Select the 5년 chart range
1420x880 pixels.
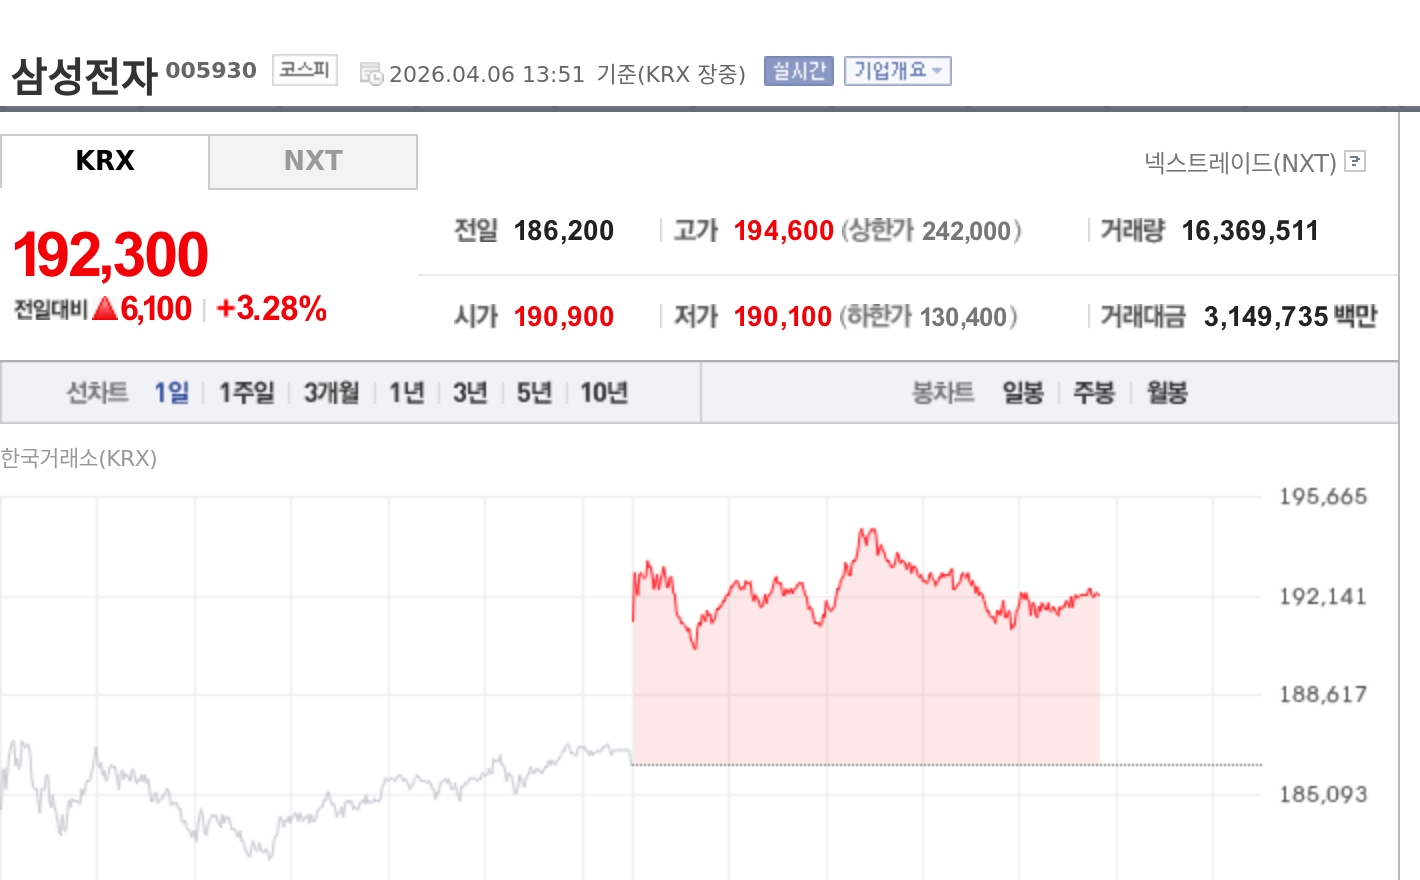point(532,393)
